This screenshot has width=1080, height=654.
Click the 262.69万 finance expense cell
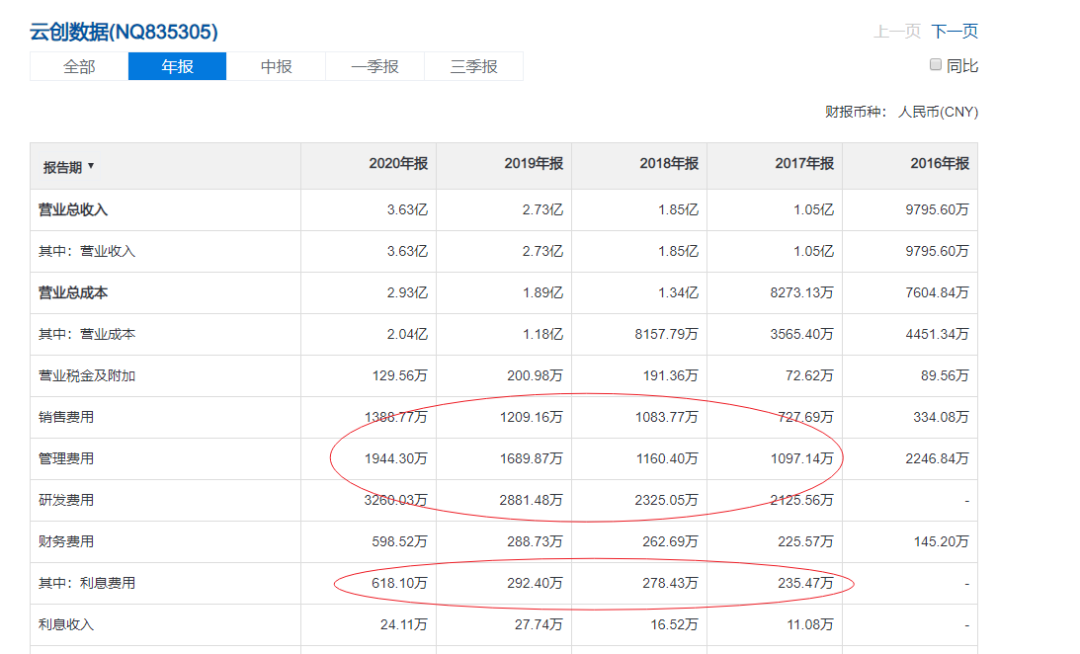[670, 542]
